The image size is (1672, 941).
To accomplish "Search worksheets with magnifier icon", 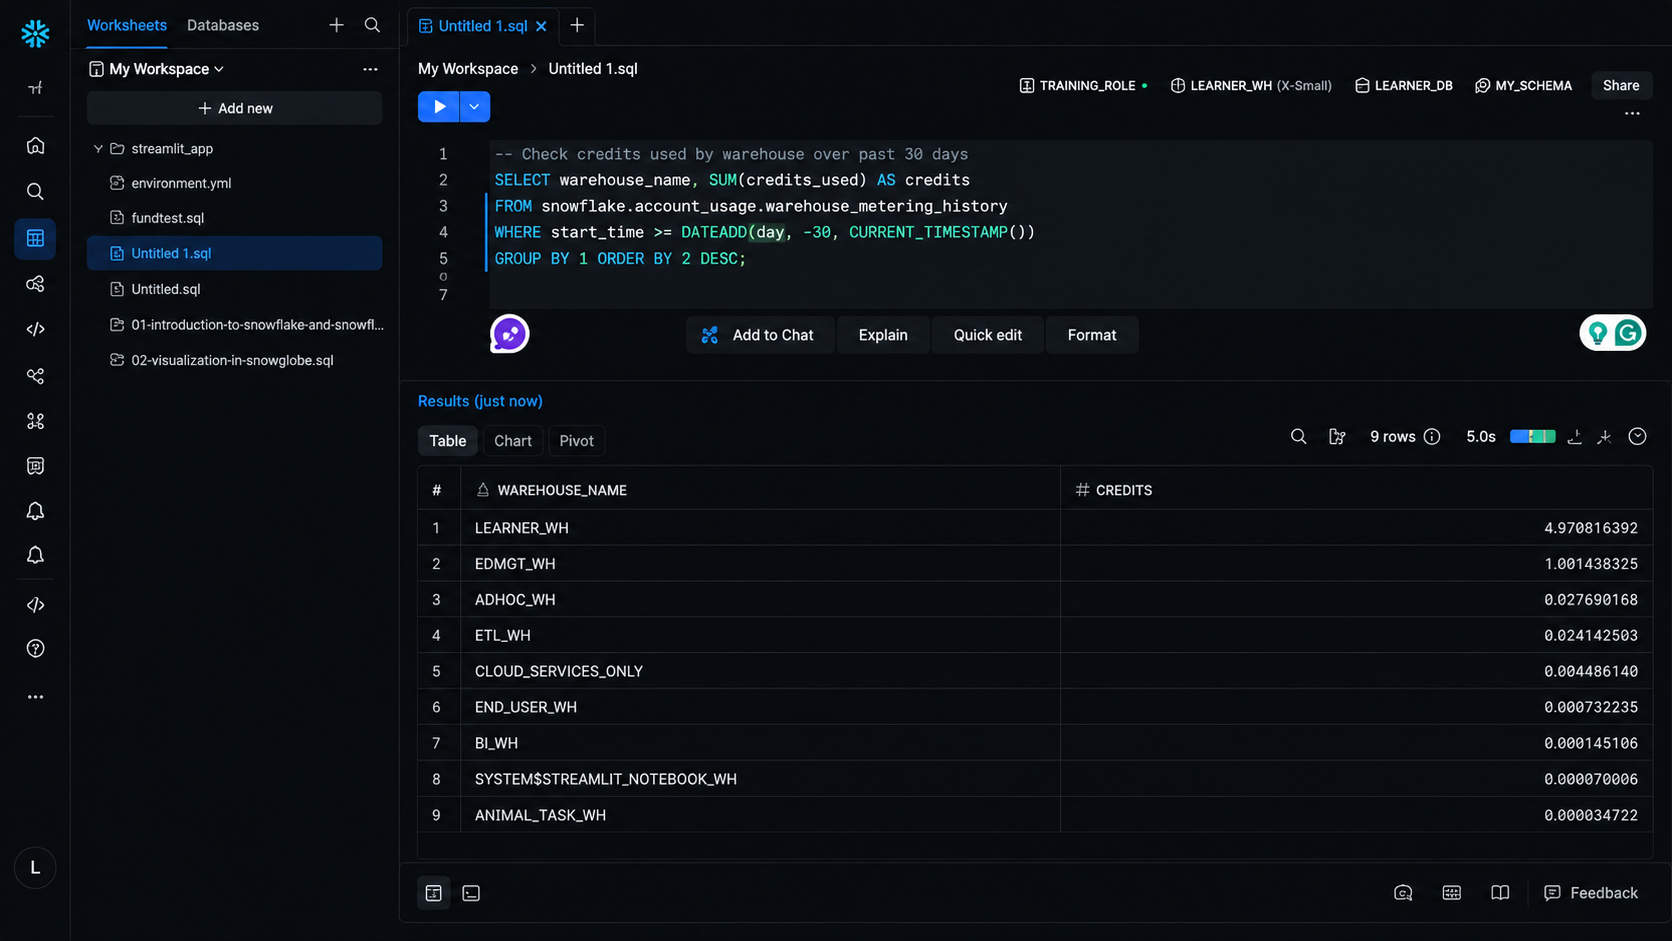I will (x=372, y=25).
